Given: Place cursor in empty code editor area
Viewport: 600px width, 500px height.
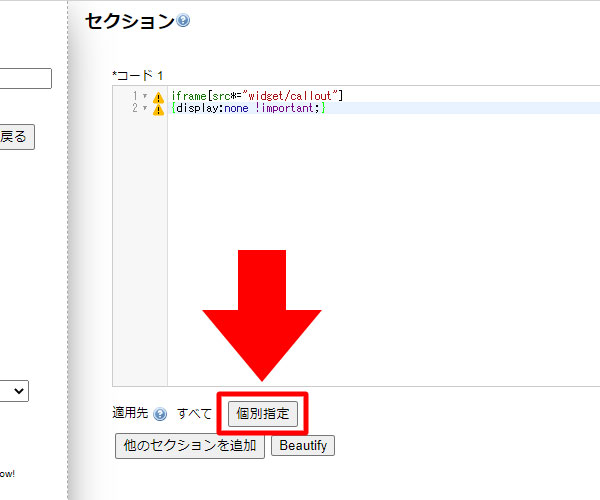Looking at the screenshot, I should pyautogui.click(x=383, y=249).
